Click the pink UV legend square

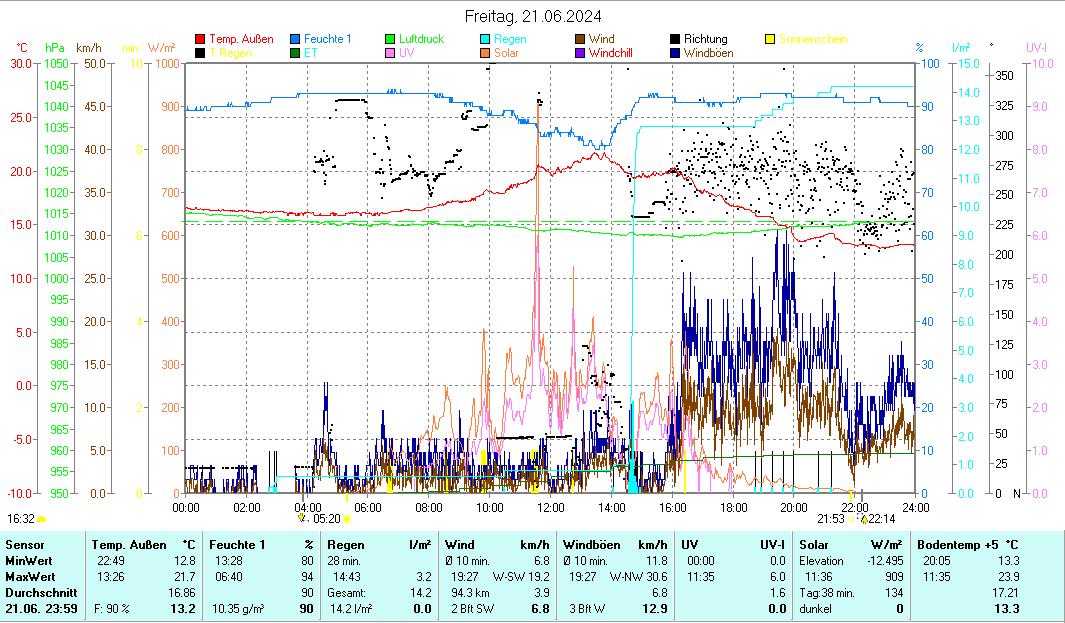click(391, 53)
